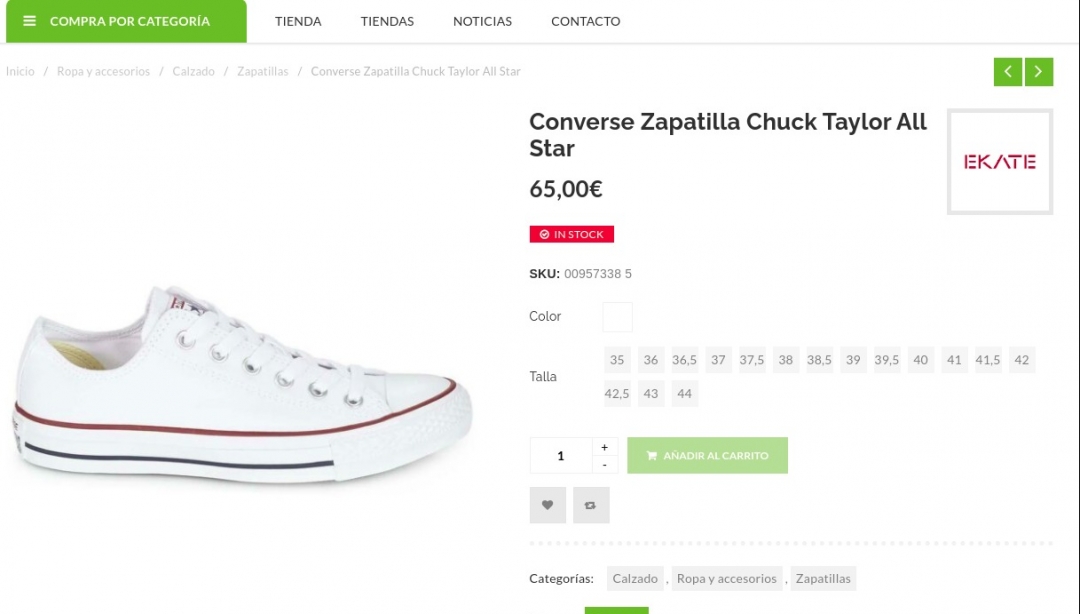This screenshot has height=614, width=1080.
Task: Add product to wishlist with heart icon
Action: click(x=547, y=505)
